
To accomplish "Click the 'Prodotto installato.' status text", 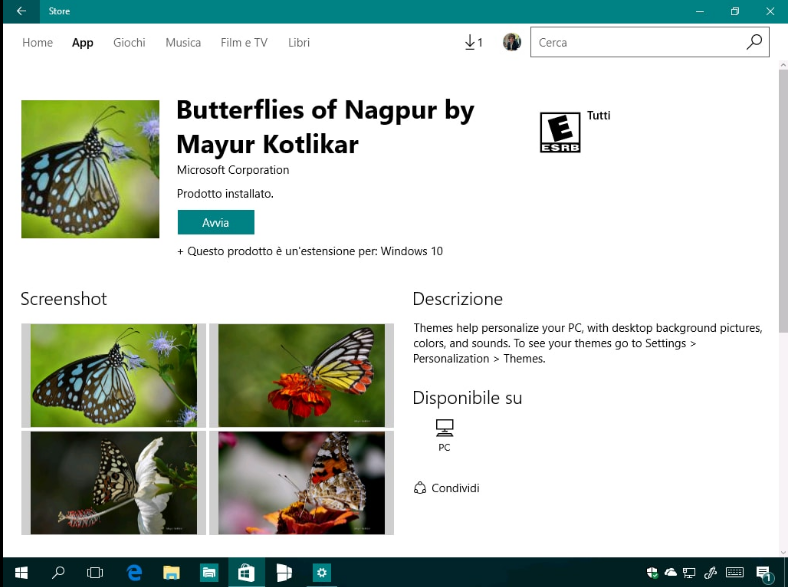I will tap(225, 193).
